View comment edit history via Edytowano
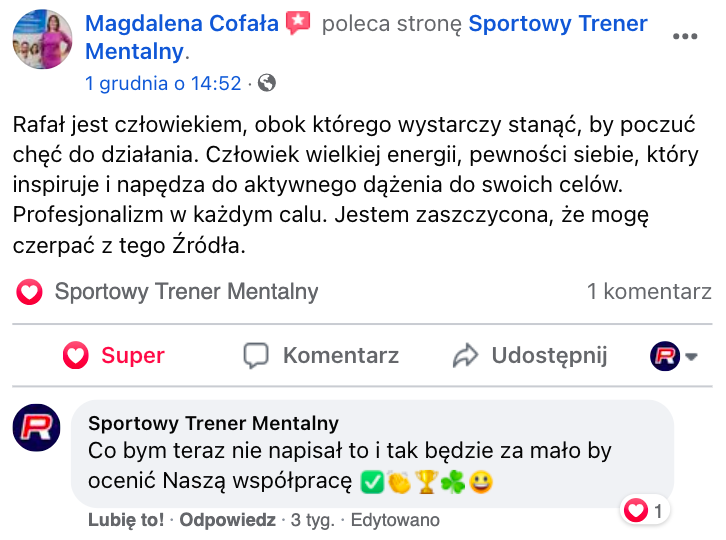Screen dimensions: 726x540 click(x=395, y=521)
